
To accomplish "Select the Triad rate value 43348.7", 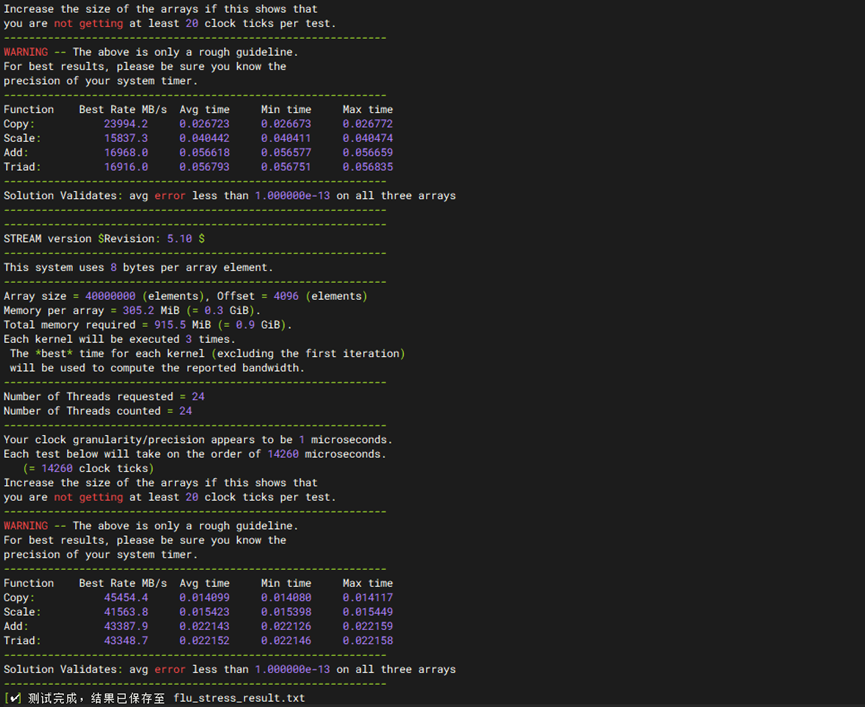I will tap(126, 641).
